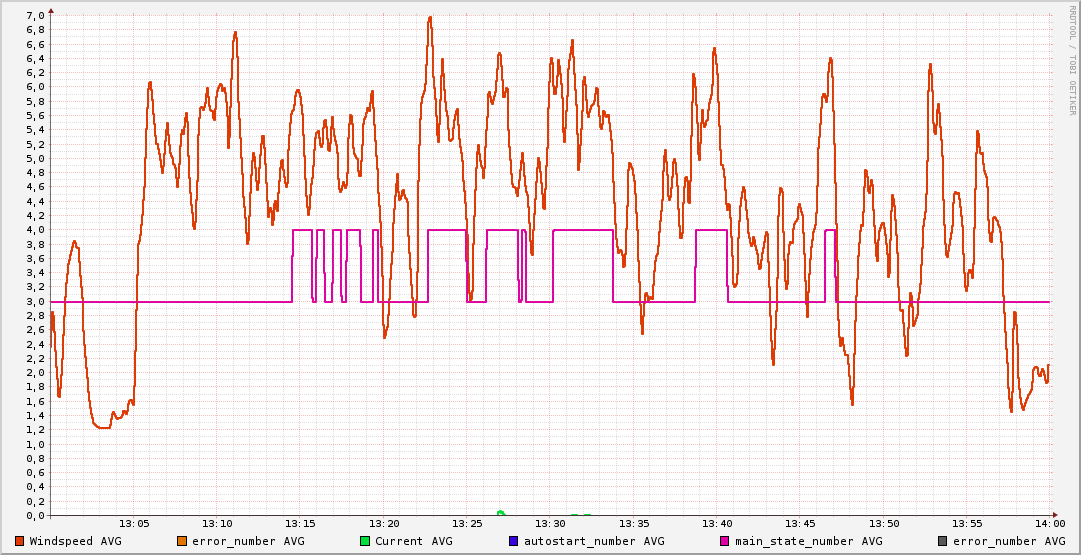Click the 13:50 time axis label
This screenshot has height=555, width=1081.
pos(884,524)
